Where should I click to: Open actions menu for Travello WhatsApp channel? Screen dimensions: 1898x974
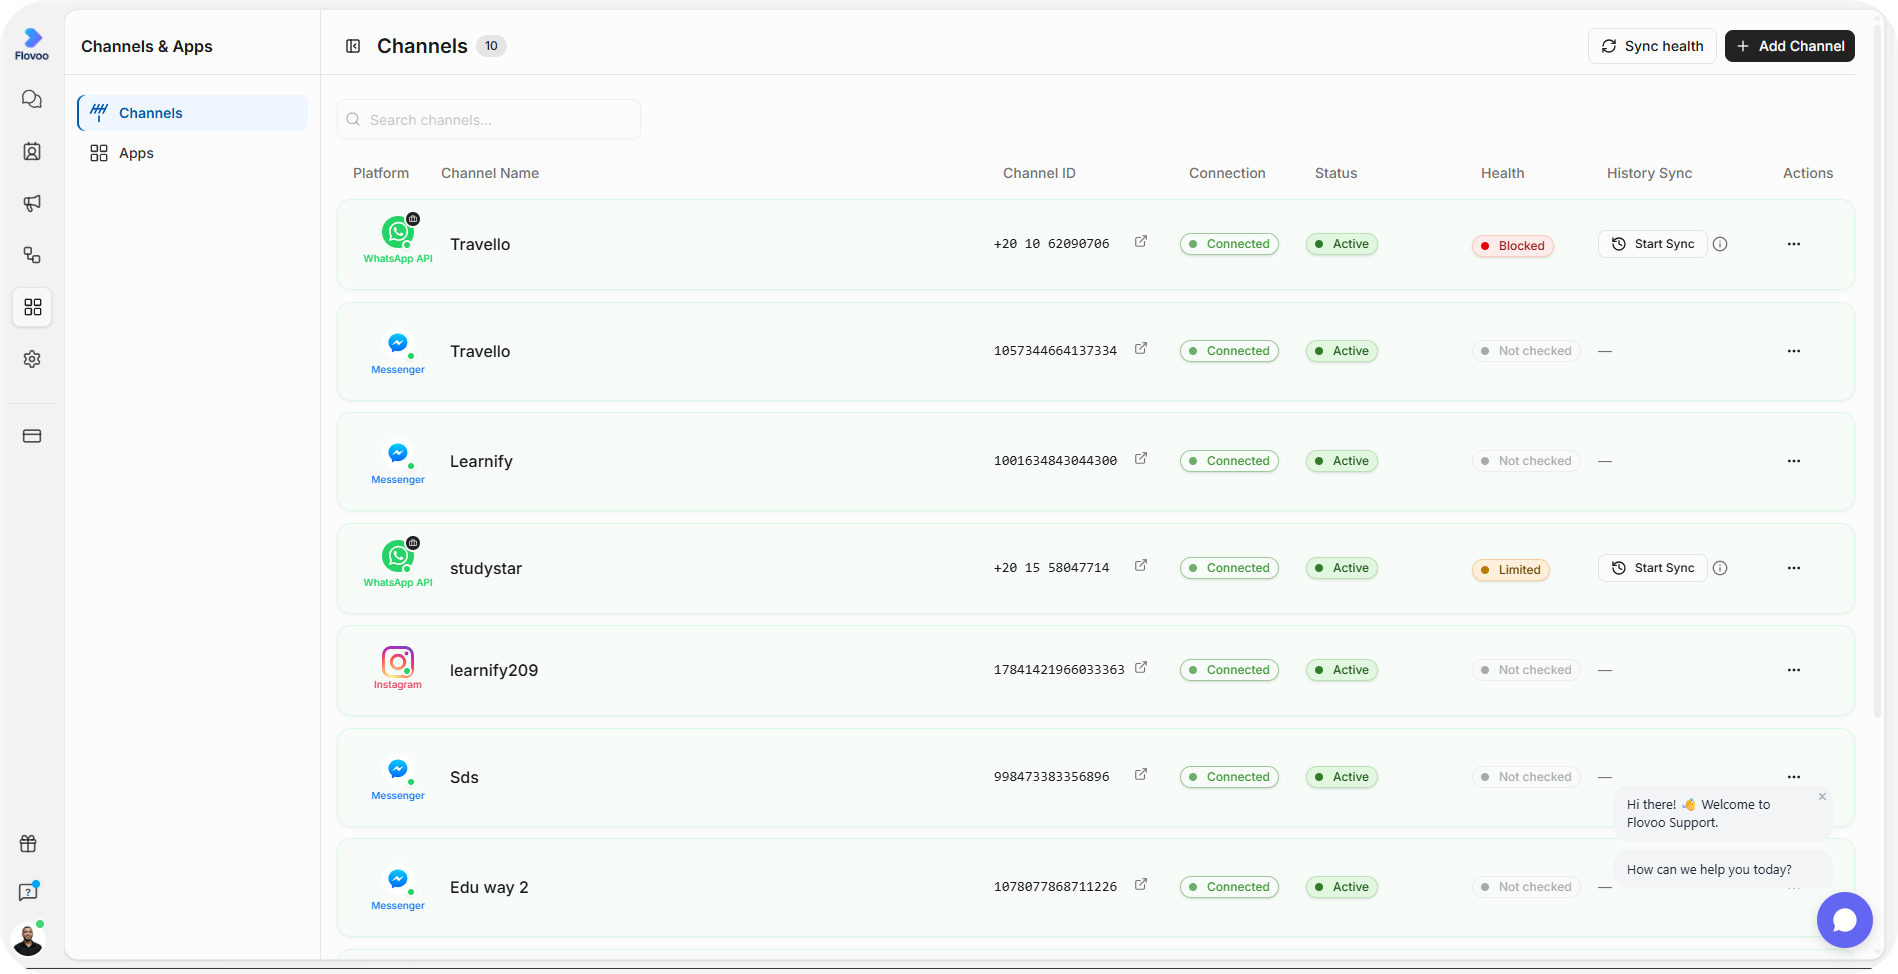(1794, 244)
